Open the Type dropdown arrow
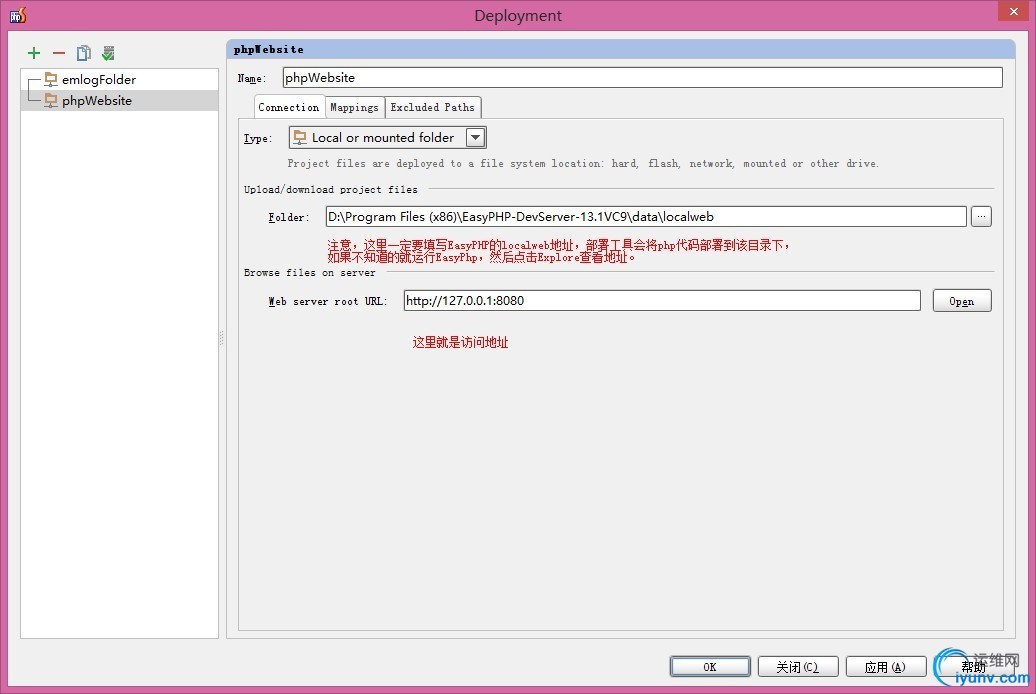Screen dimensions: 1036x694 (x=476, y=137)
